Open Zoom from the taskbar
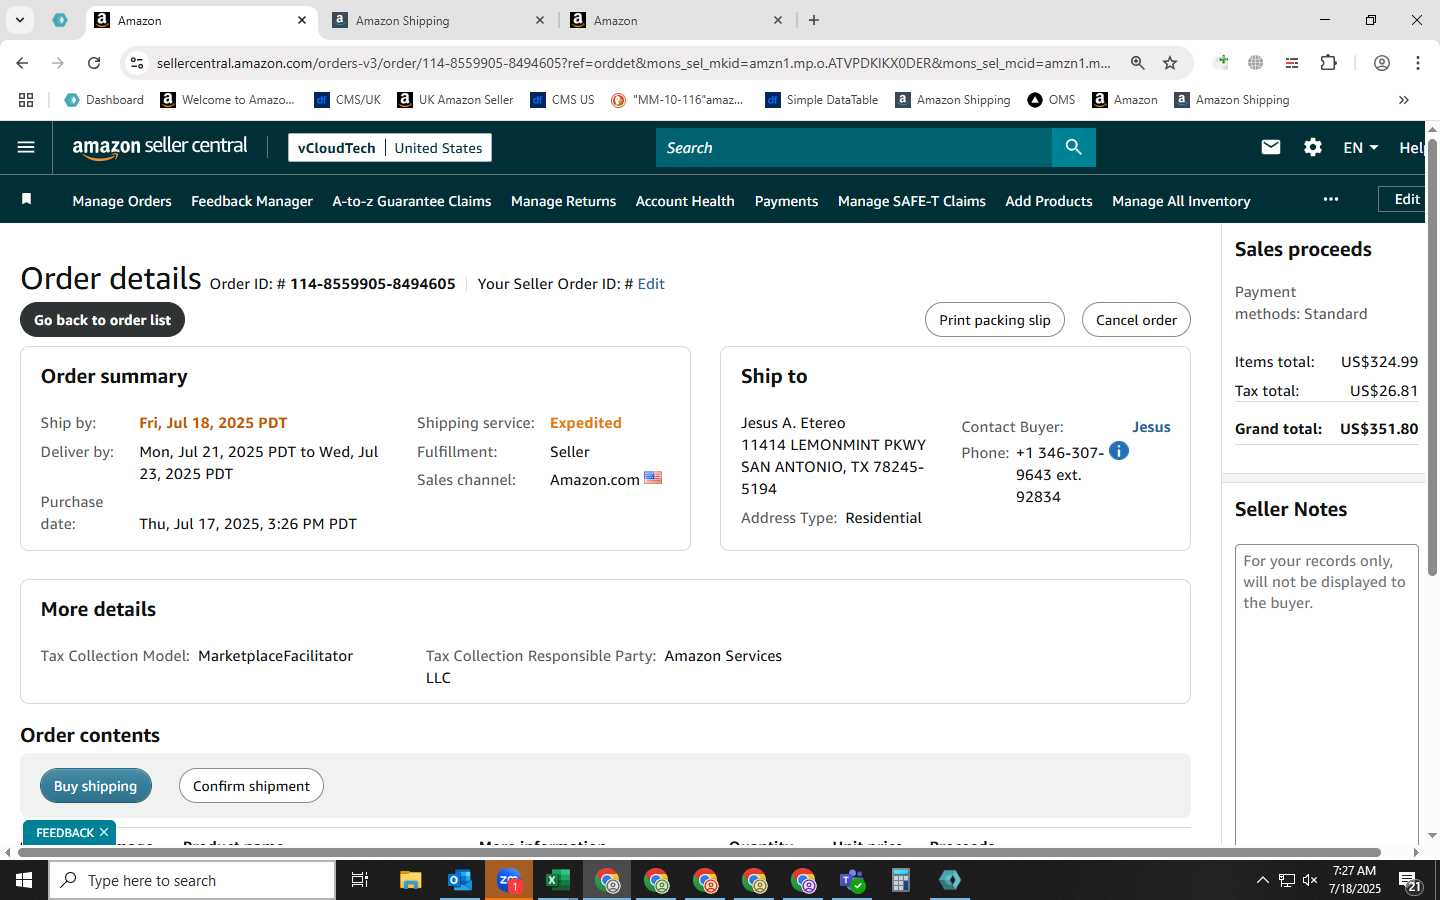 tap(508, 880)
